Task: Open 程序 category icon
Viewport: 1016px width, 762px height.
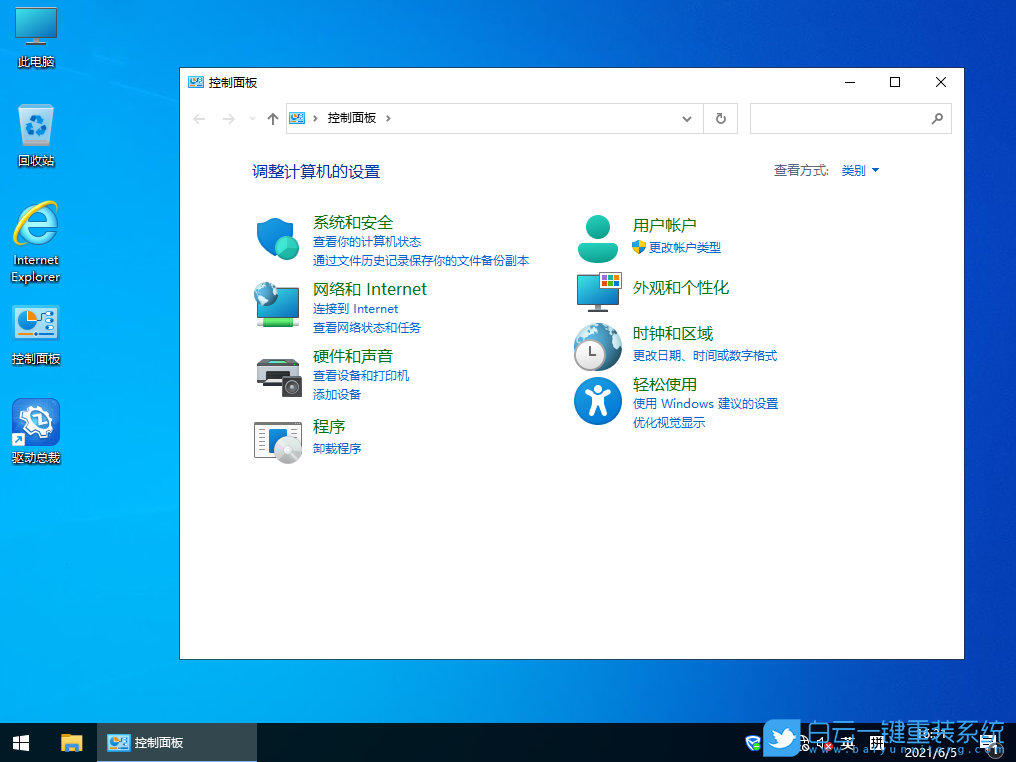Action: [x=277, y=441]
